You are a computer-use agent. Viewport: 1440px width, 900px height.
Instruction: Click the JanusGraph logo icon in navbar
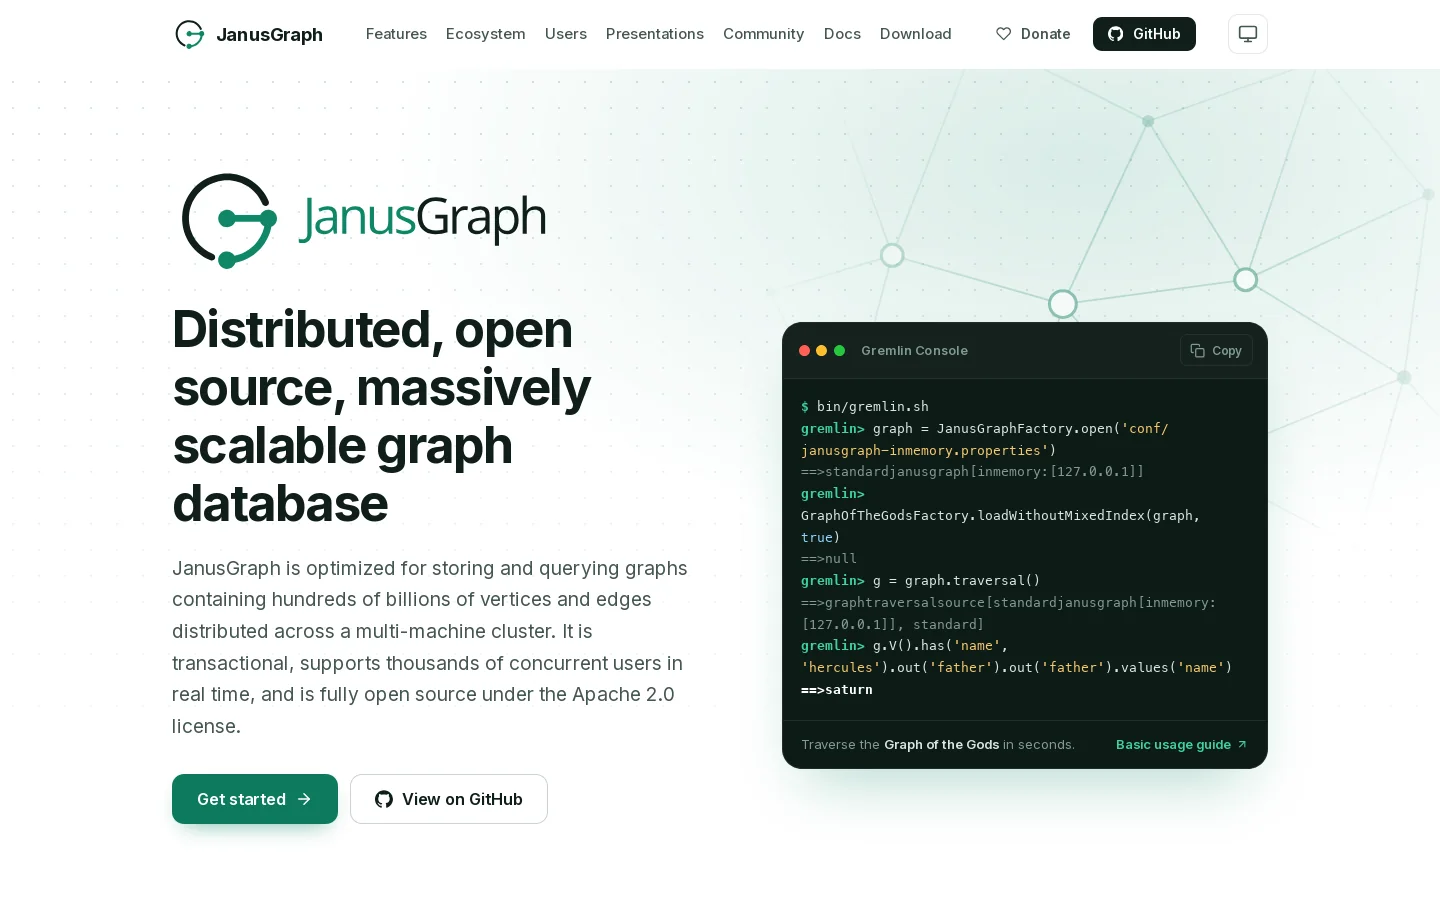click(189, 34)
